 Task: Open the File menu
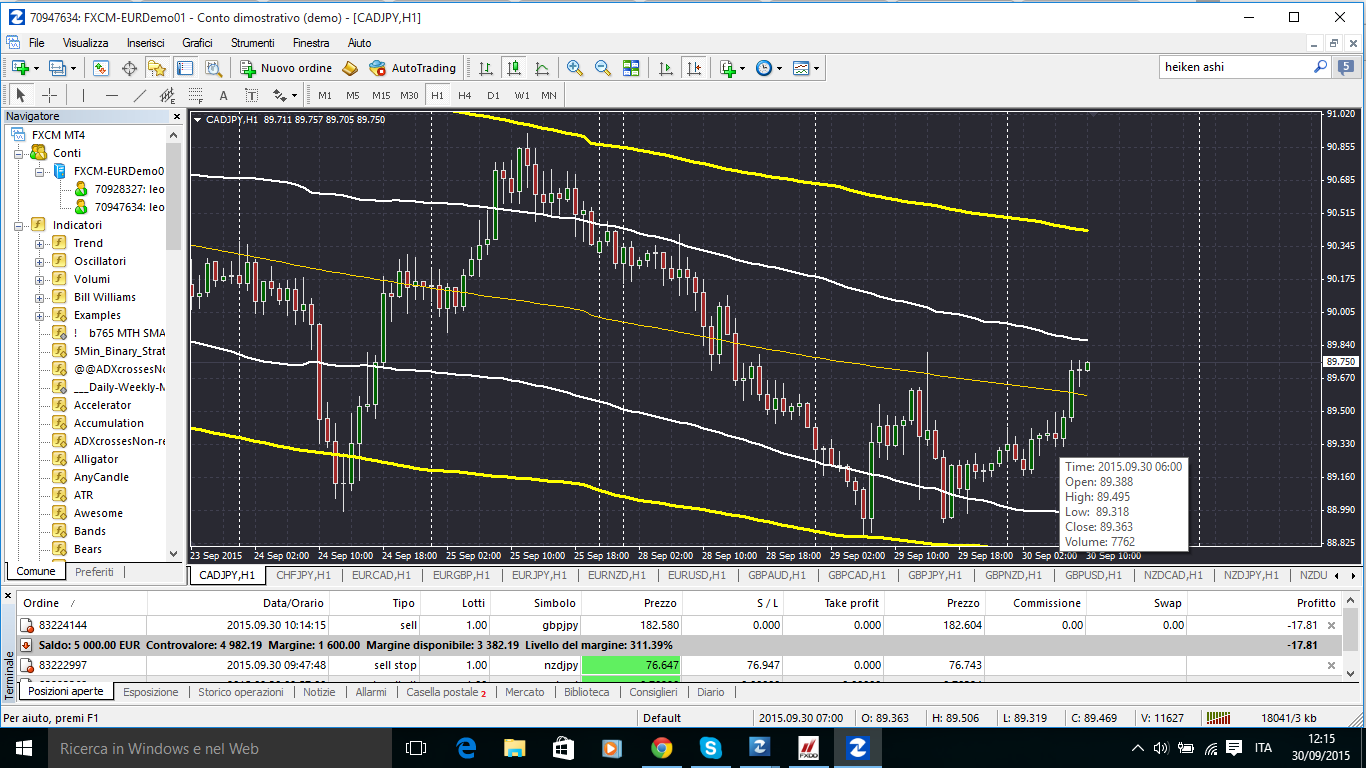pos(37,43)
